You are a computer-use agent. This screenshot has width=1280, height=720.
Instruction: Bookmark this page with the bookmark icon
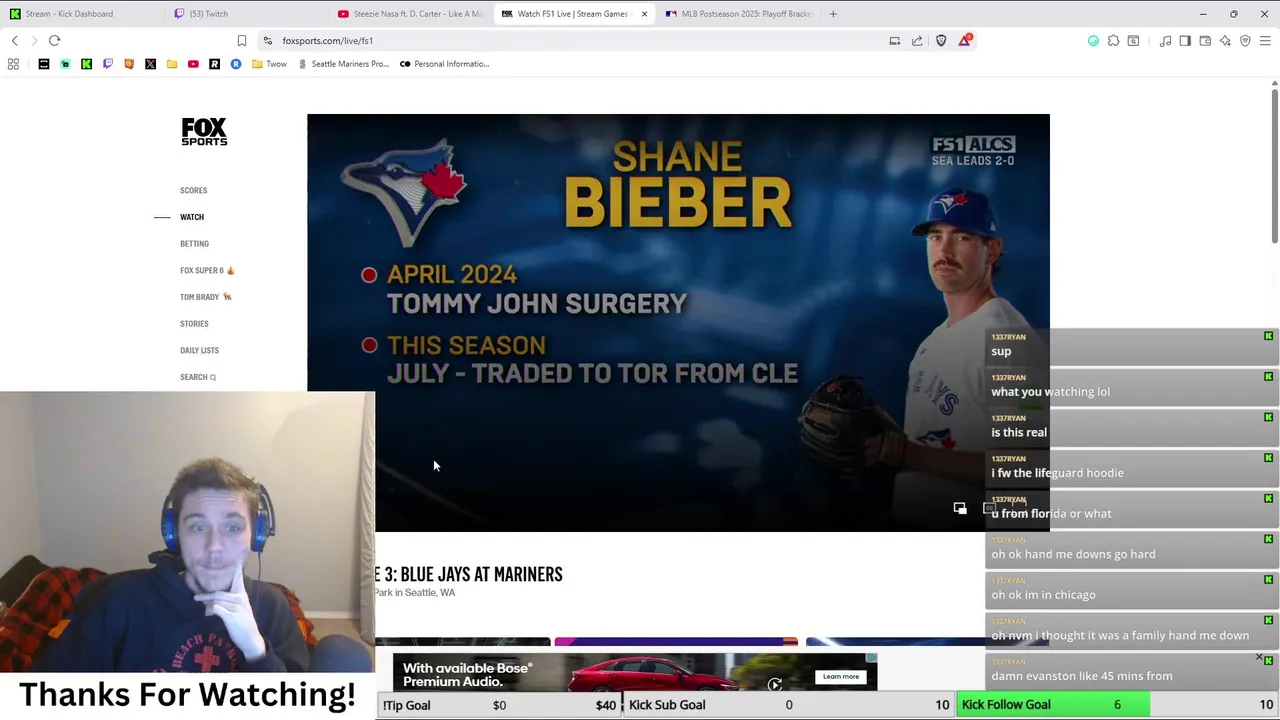click(241, 41)
